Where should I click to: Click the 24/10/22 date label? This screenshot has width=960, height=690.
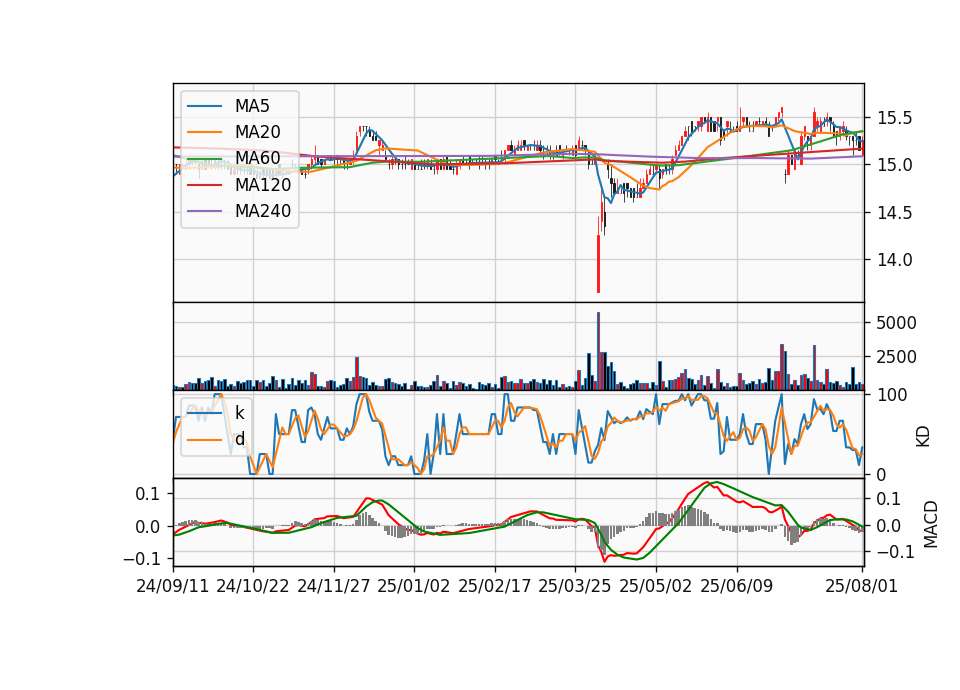(x=253, y=586)
